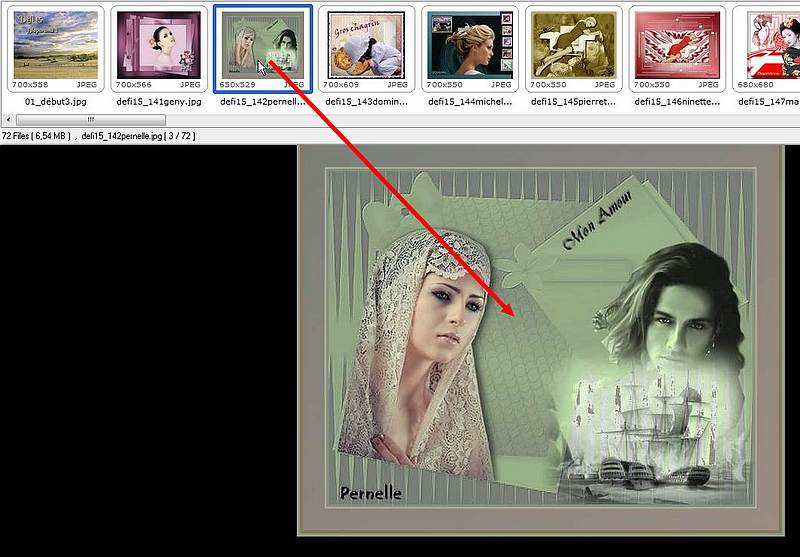Click the status bar file count text
Screen dimensions: 800x557
pyautogui.click(x=34, y=135)
